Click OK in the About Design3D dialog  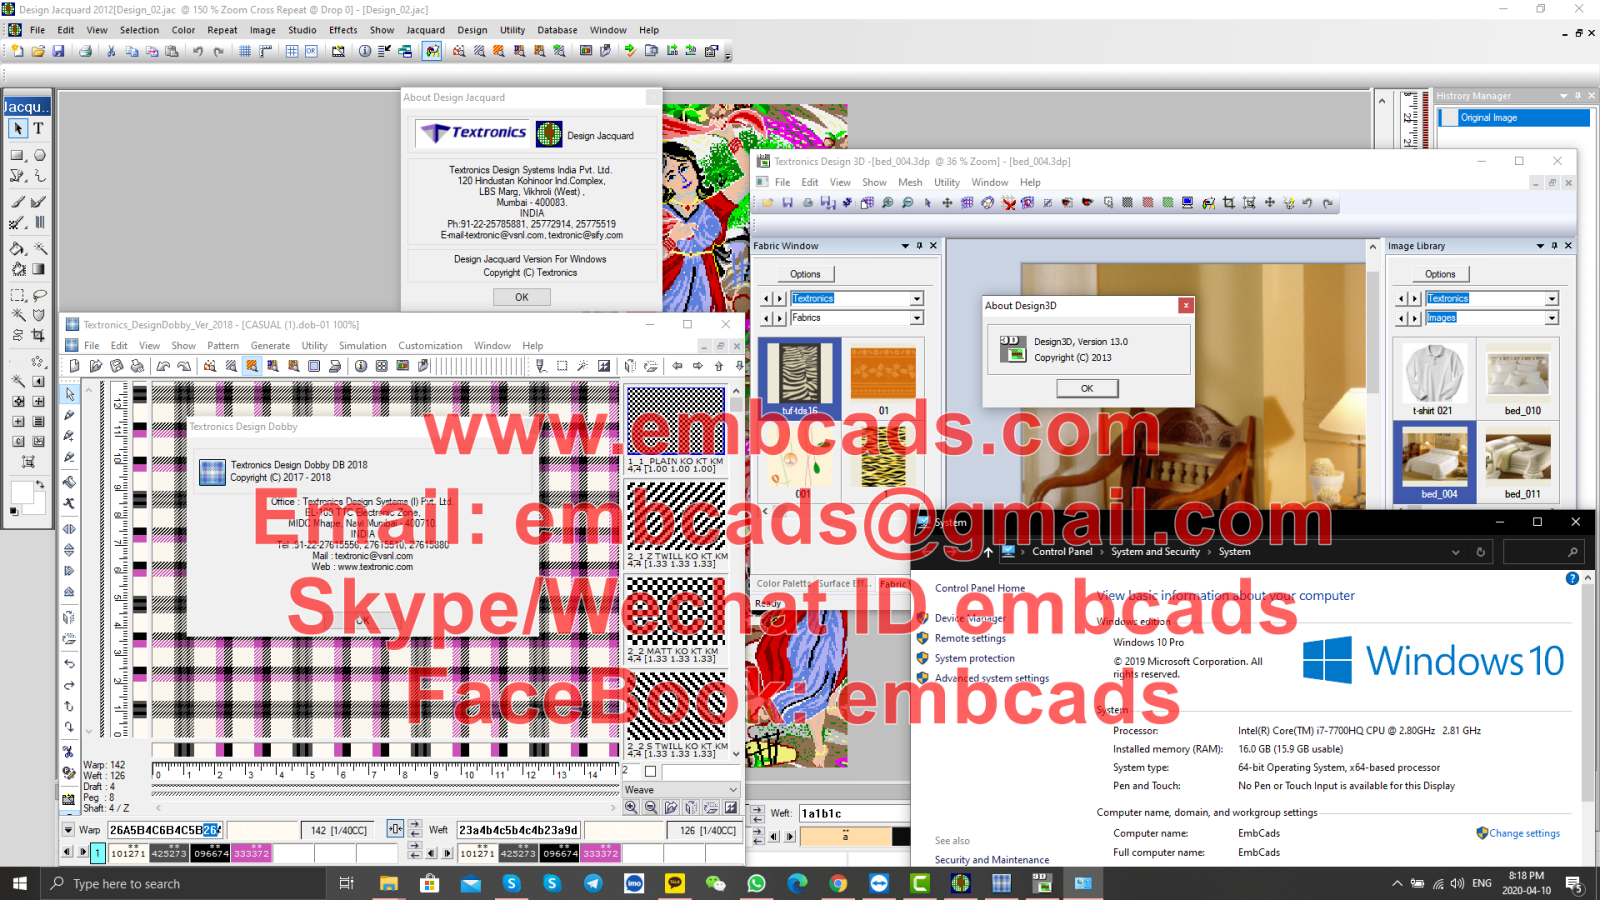pos(1086,388)
